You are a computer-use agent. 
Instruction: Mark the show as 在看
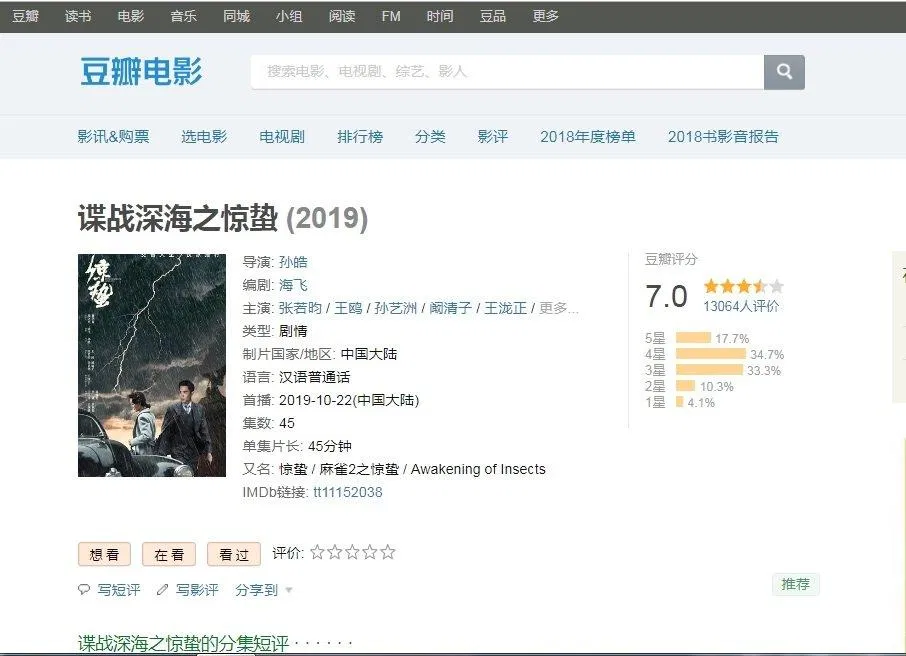coord(169,555)
